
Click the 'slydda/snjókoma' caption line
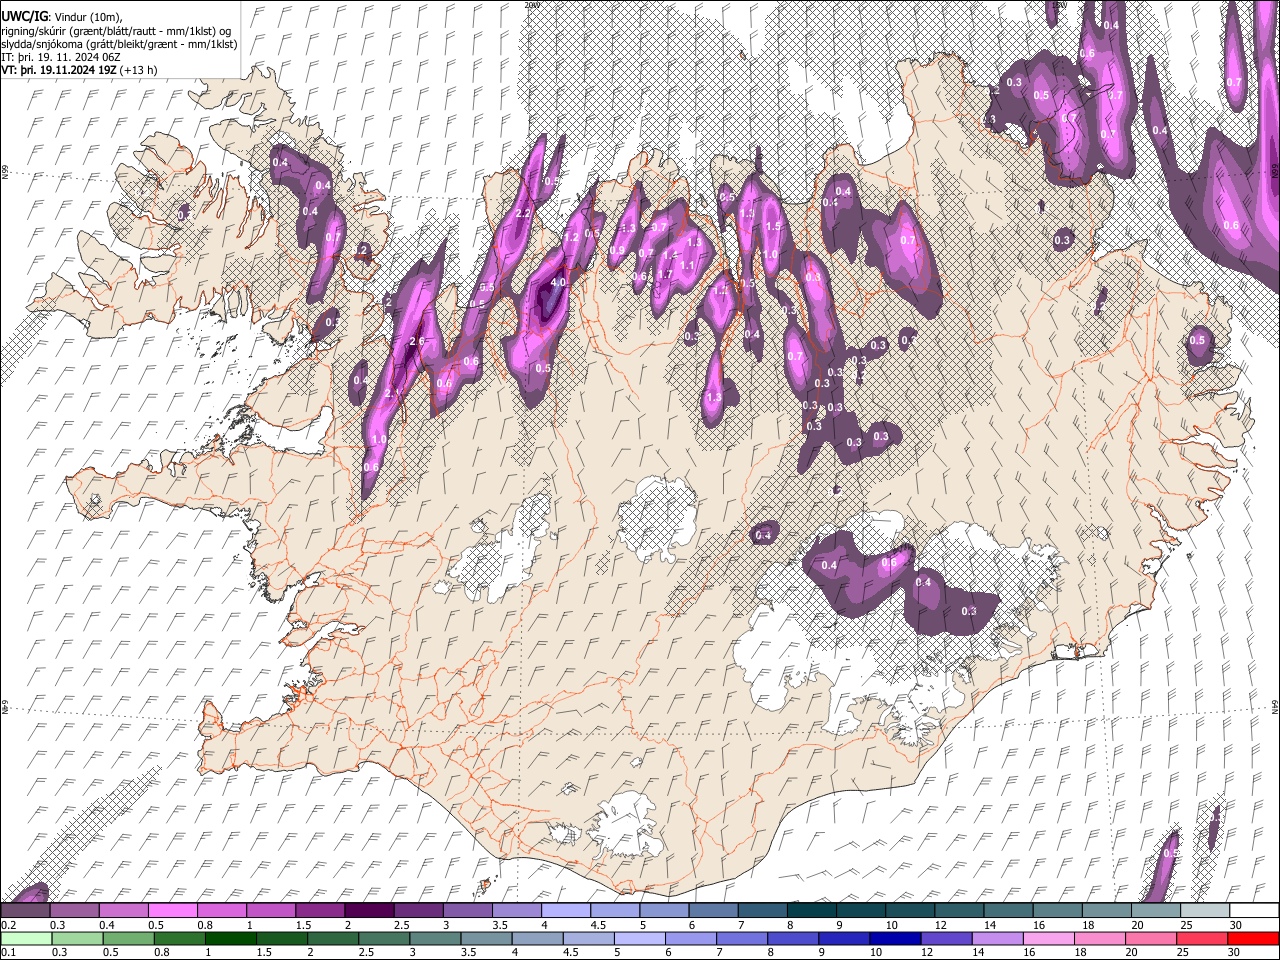point(120,44)
